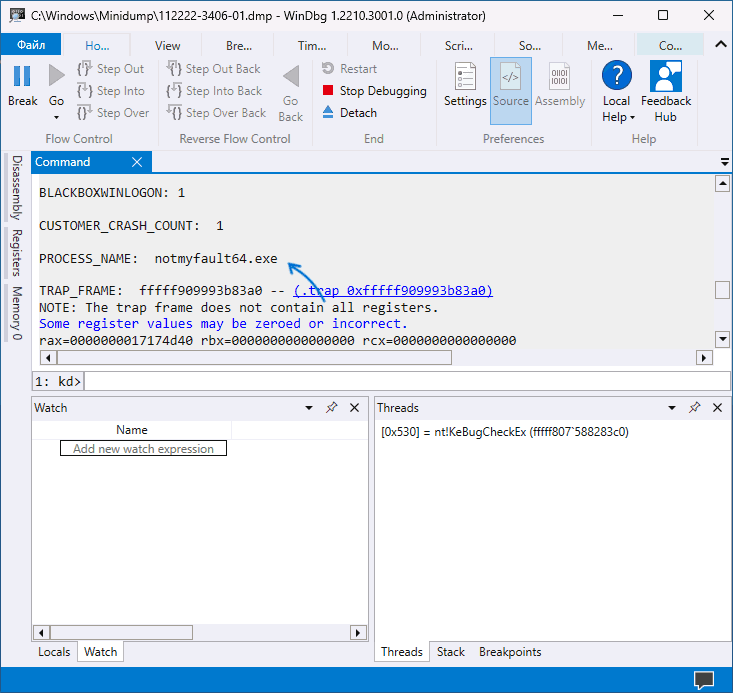Click the kd> command input field

(x=407, y=382)
